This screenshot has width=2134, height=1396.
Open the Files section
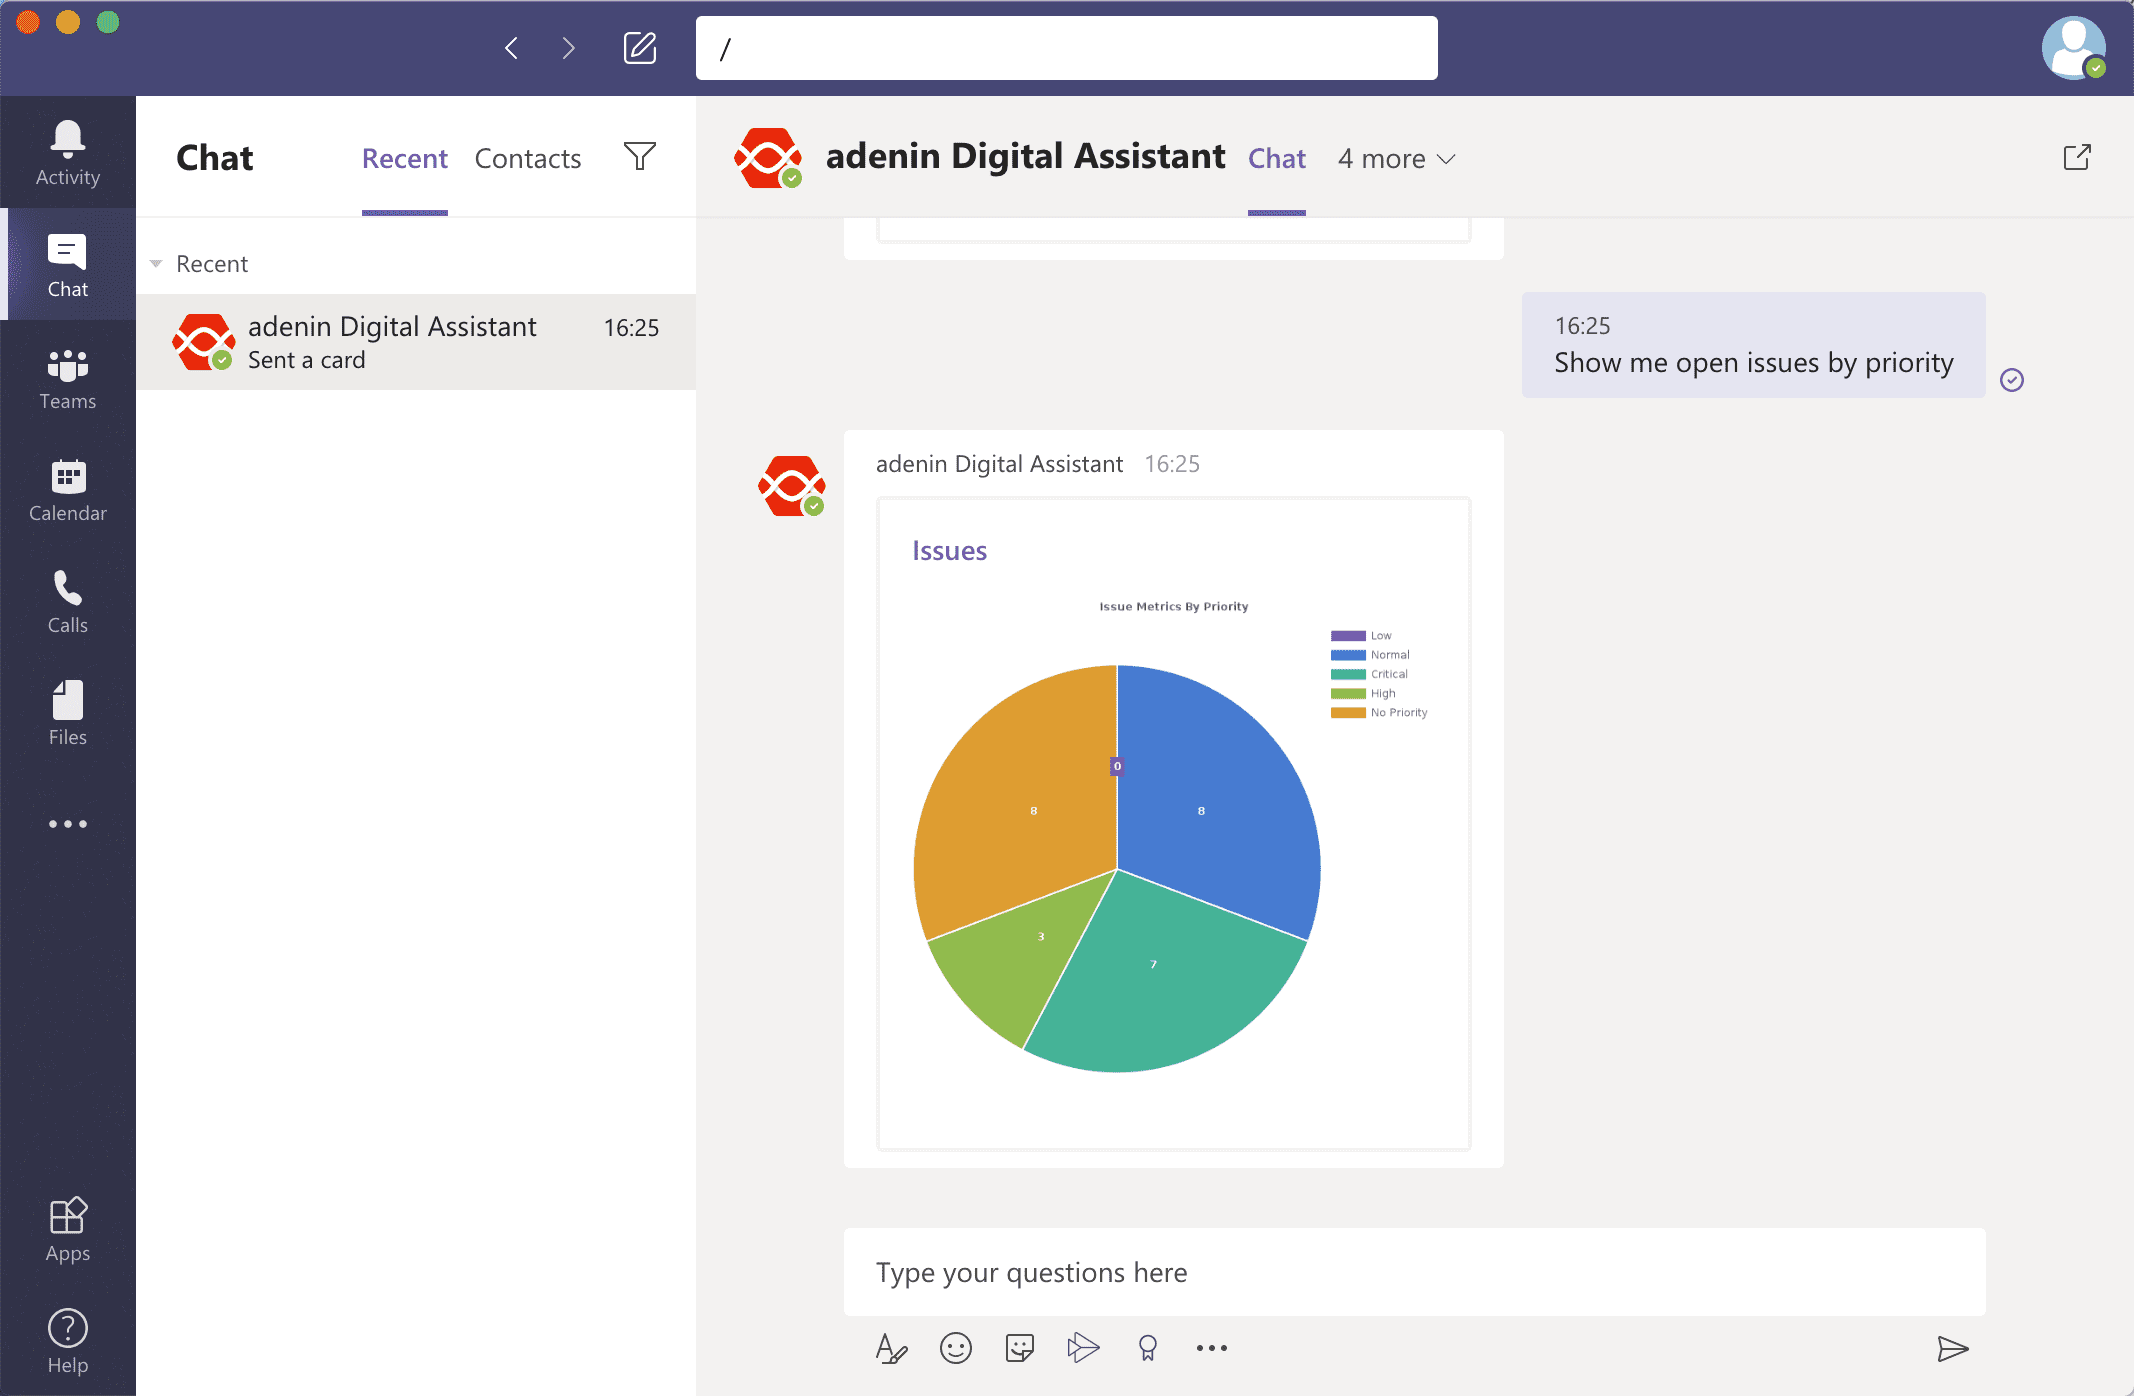(68, 714)
